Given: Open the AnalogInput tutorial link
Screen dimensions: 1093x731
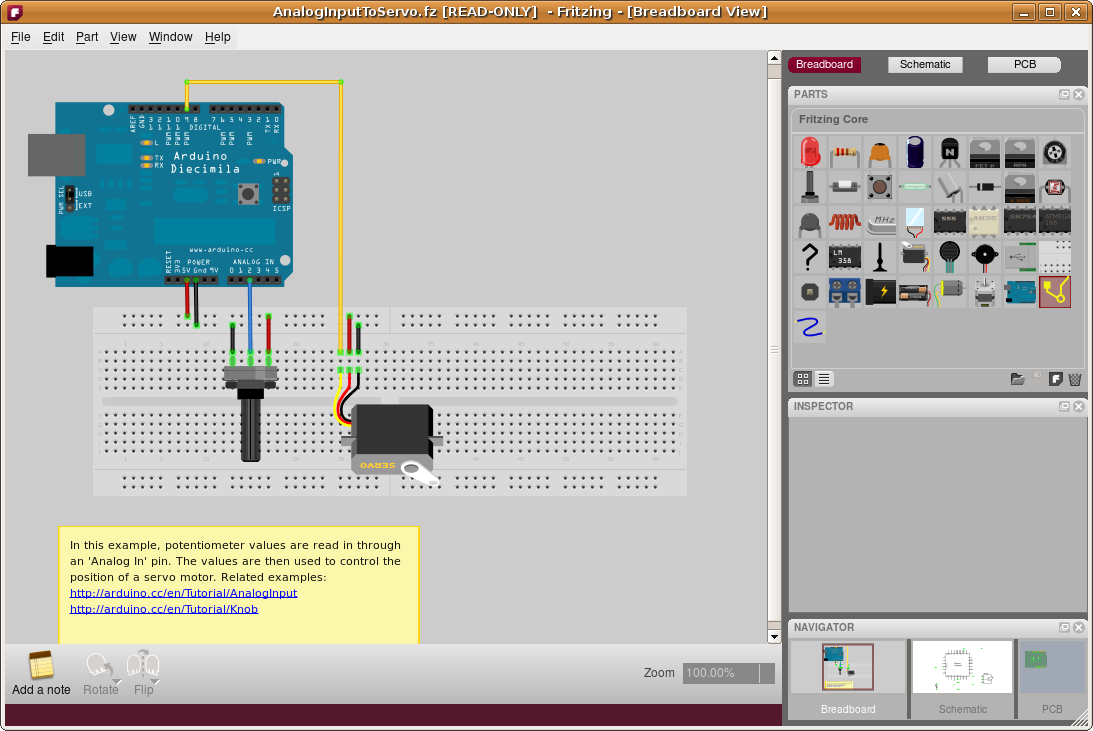Looking at the screenshot, I should (182, 593).
